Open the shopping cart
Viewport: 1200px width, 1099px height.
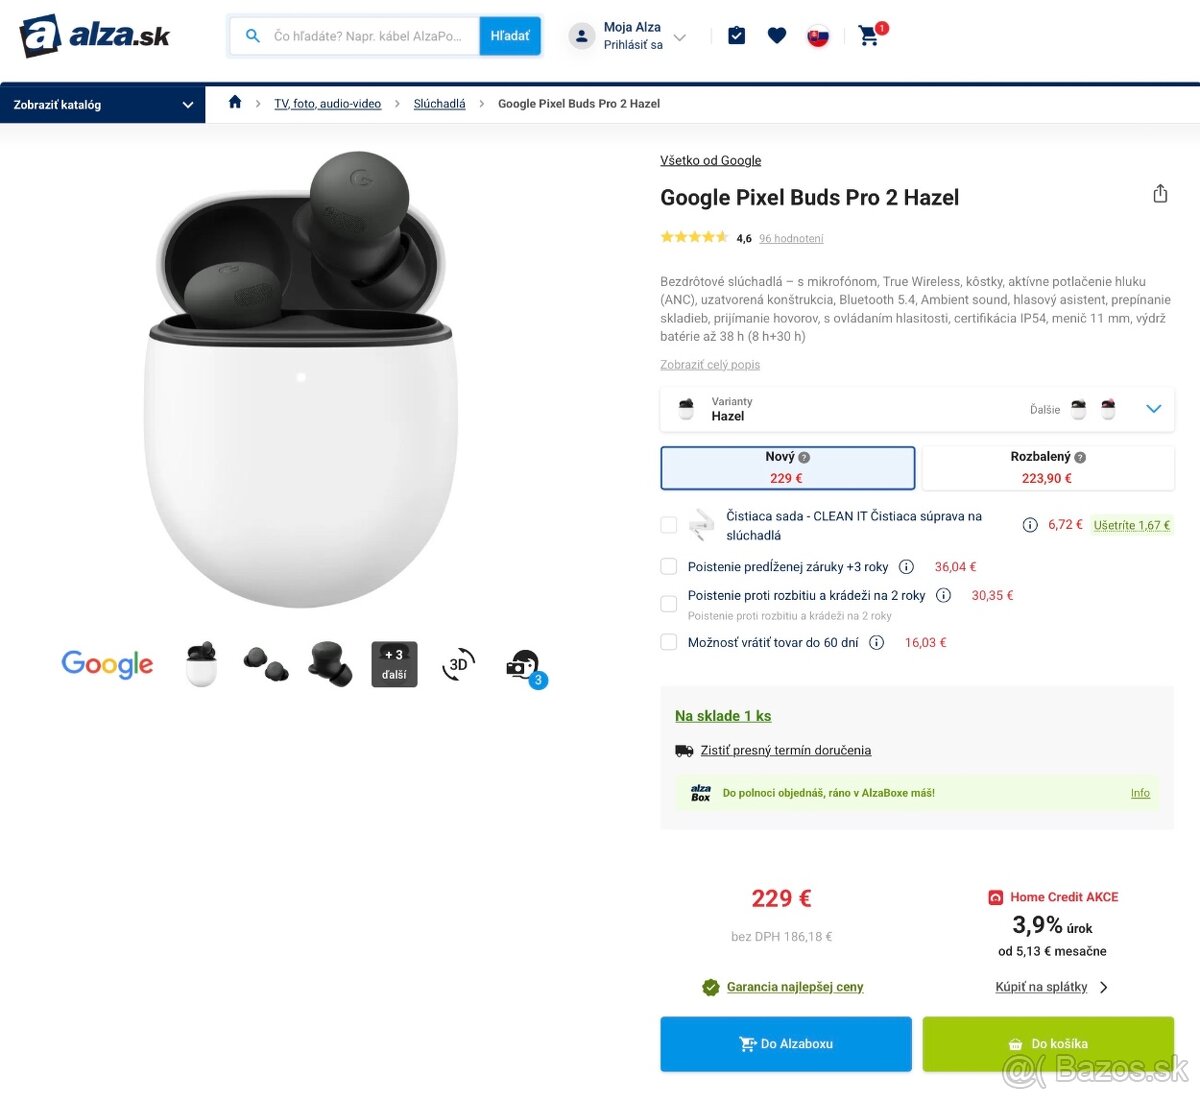coord(869,35)
